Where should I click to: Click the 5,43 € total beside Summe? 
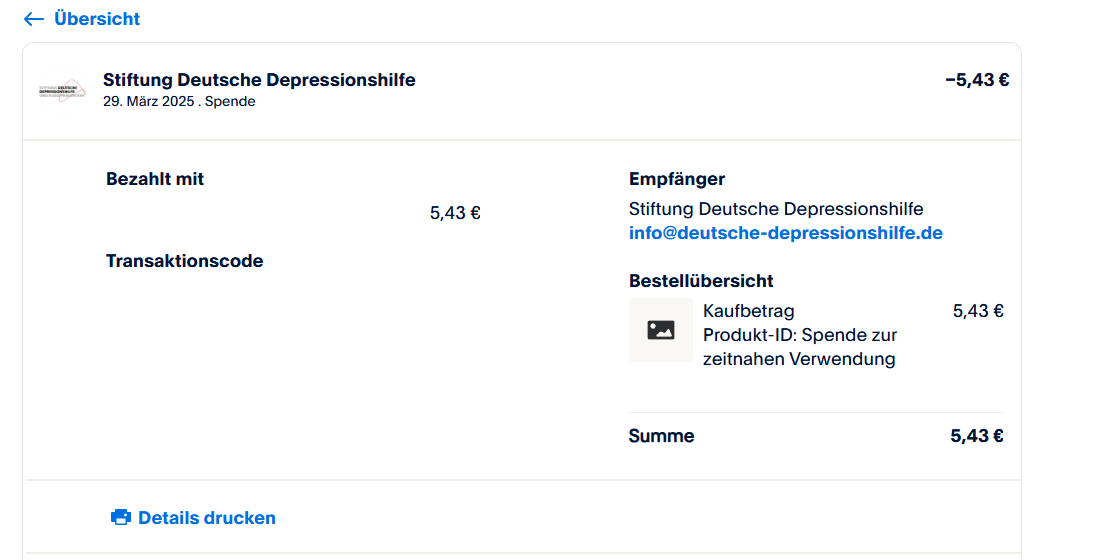click(976, 436)
